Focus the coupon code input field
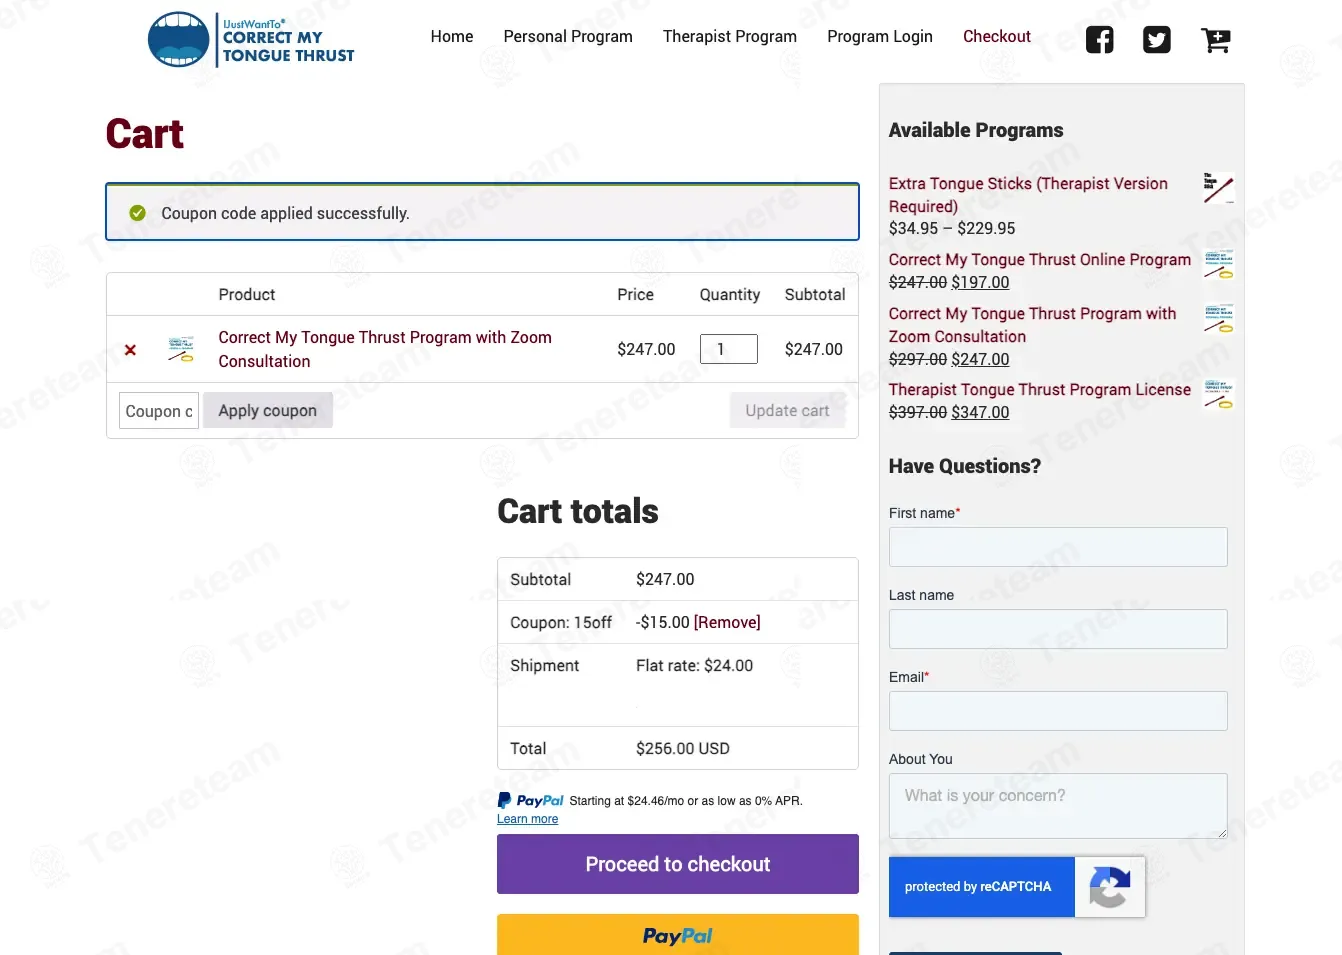The image size is (1342, 955). pos(159,411)
